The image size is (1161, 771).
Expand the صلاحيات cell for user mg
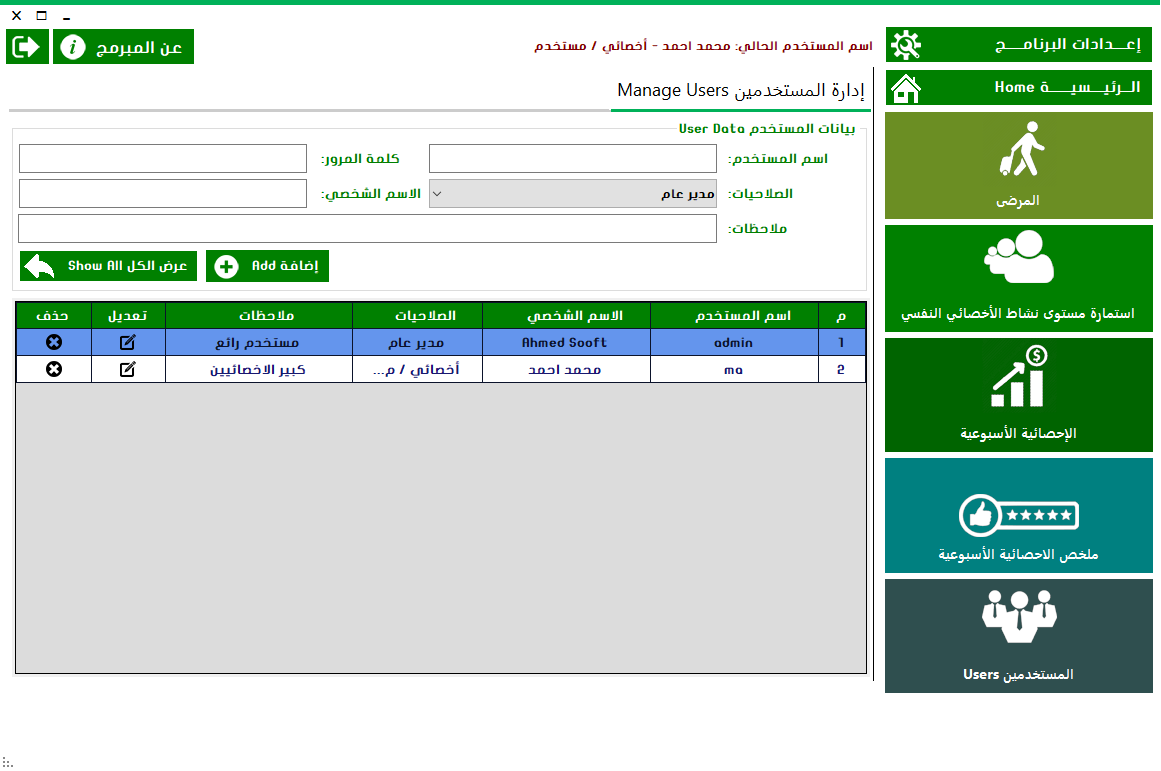pyautogui.click(x=418, y=369)
